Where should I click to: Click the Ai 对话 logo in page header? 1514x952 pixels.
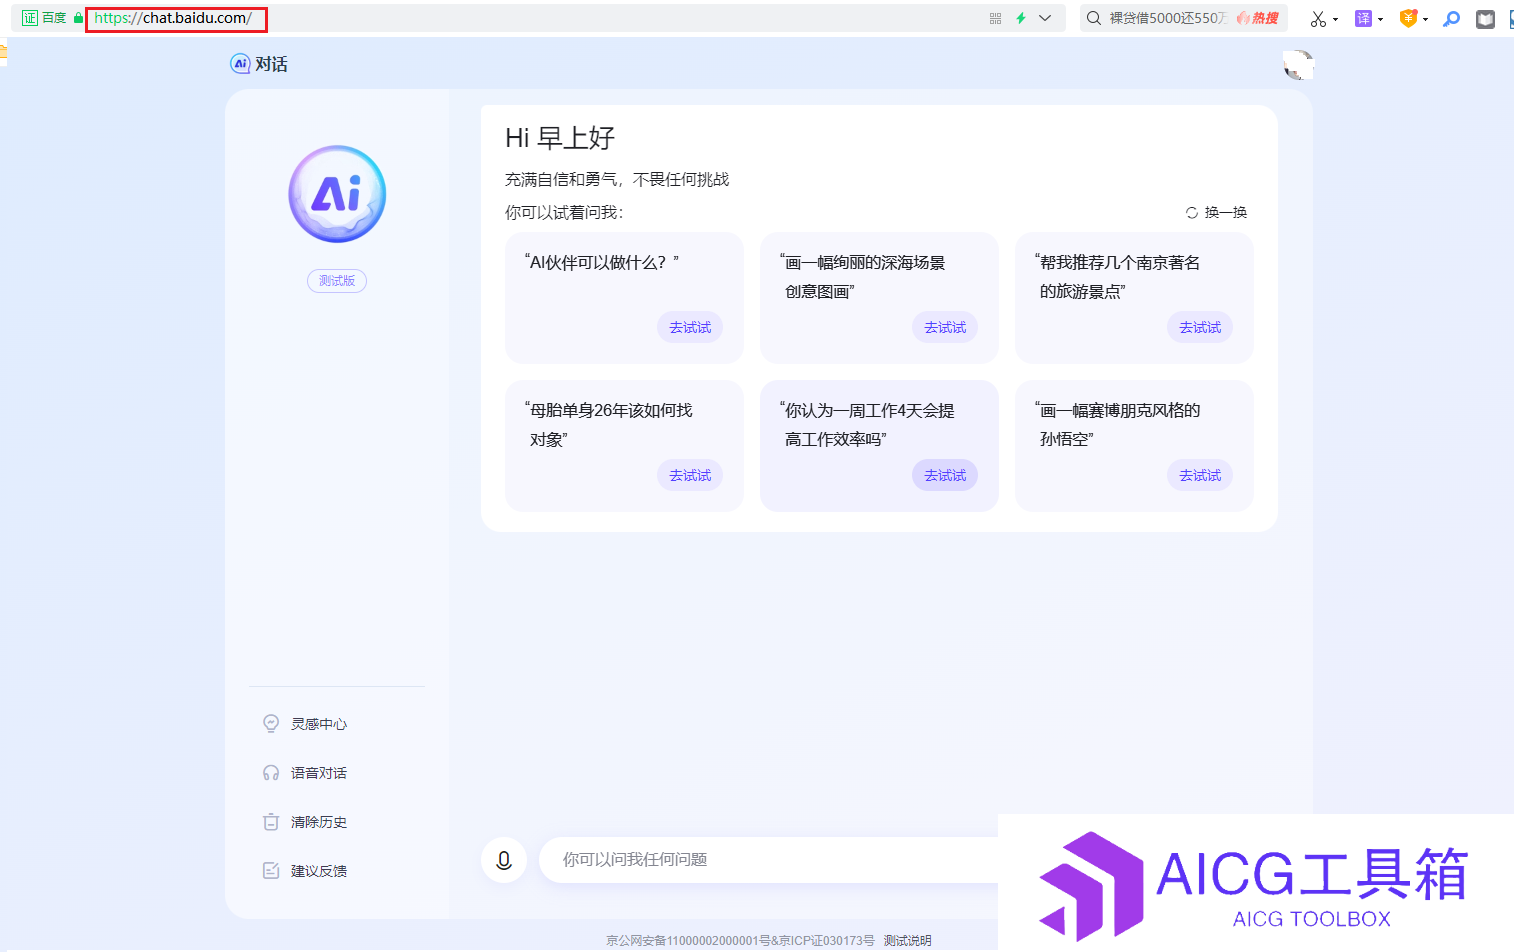(x=259, y=64)
